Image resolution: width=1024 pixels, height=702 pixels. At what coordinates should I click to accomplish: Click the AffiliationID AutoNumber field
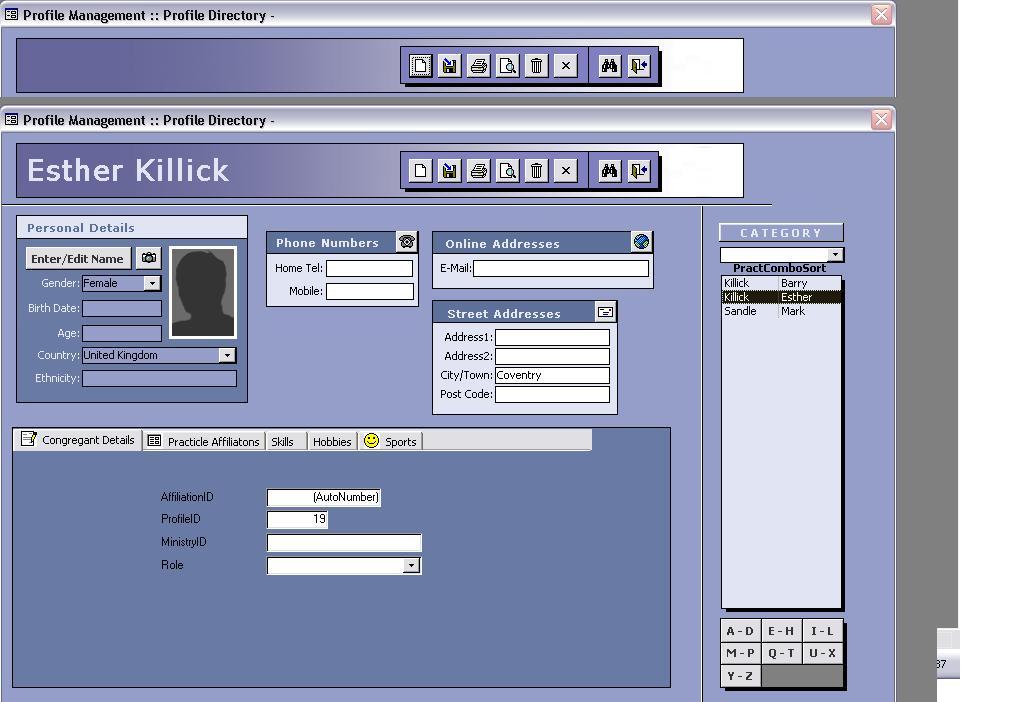point(324,498)
